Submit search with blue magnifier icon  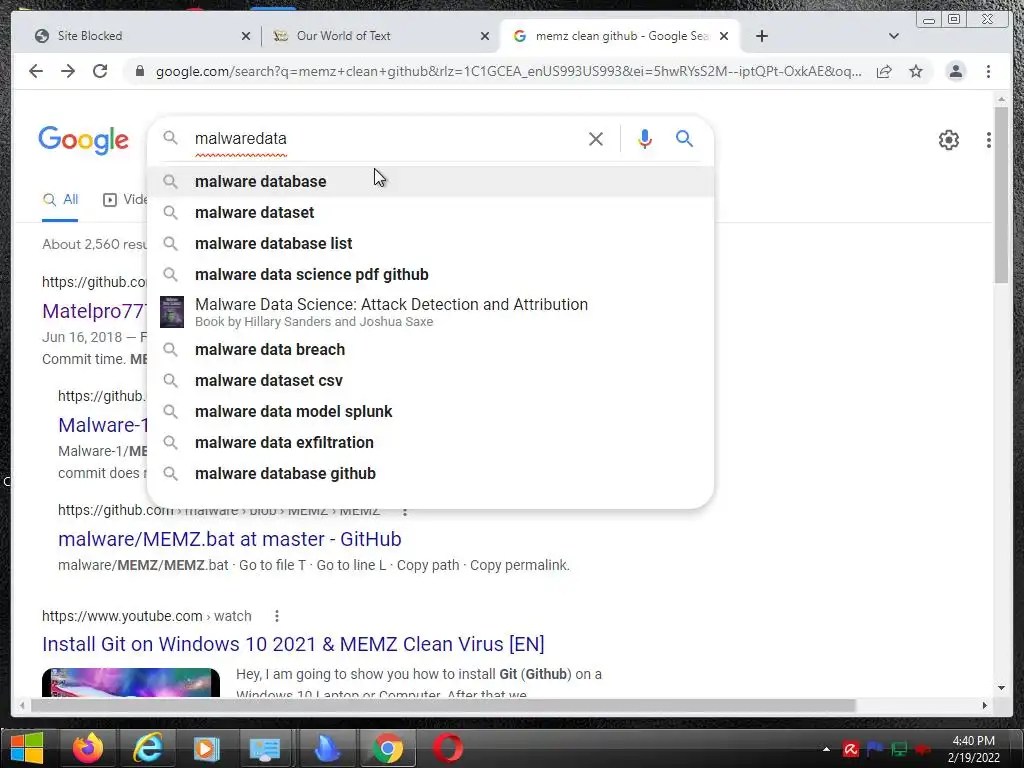(x=684, y=138)
